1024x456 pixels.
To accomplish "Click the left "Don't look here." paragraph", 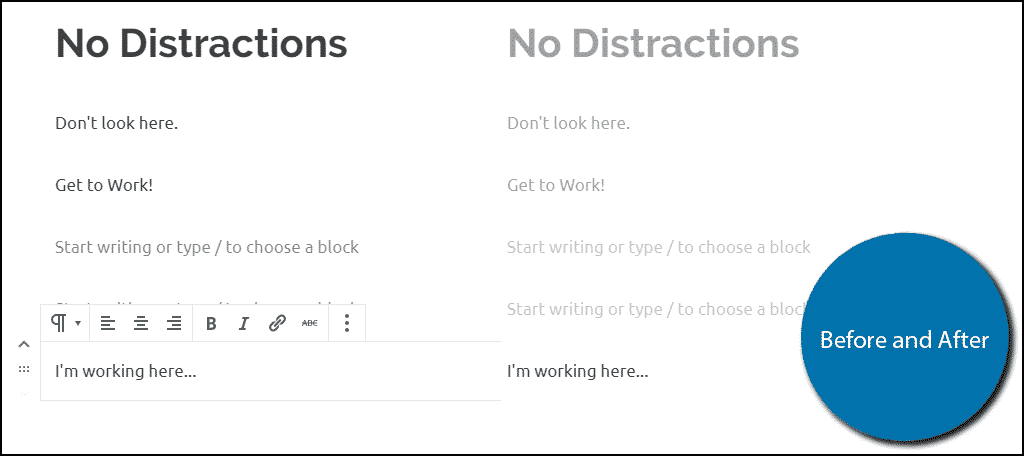I will pyautogui.click(x=116, y=123).
